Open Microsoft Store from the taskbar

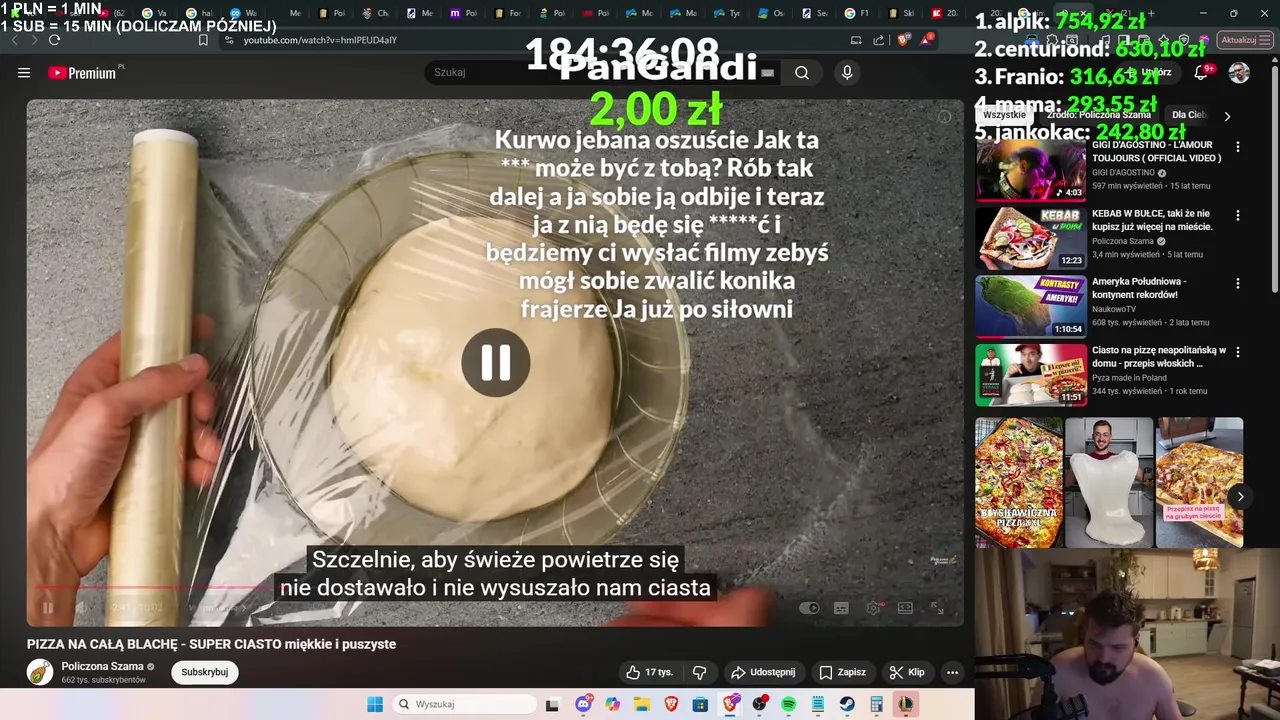pos(700,704)
